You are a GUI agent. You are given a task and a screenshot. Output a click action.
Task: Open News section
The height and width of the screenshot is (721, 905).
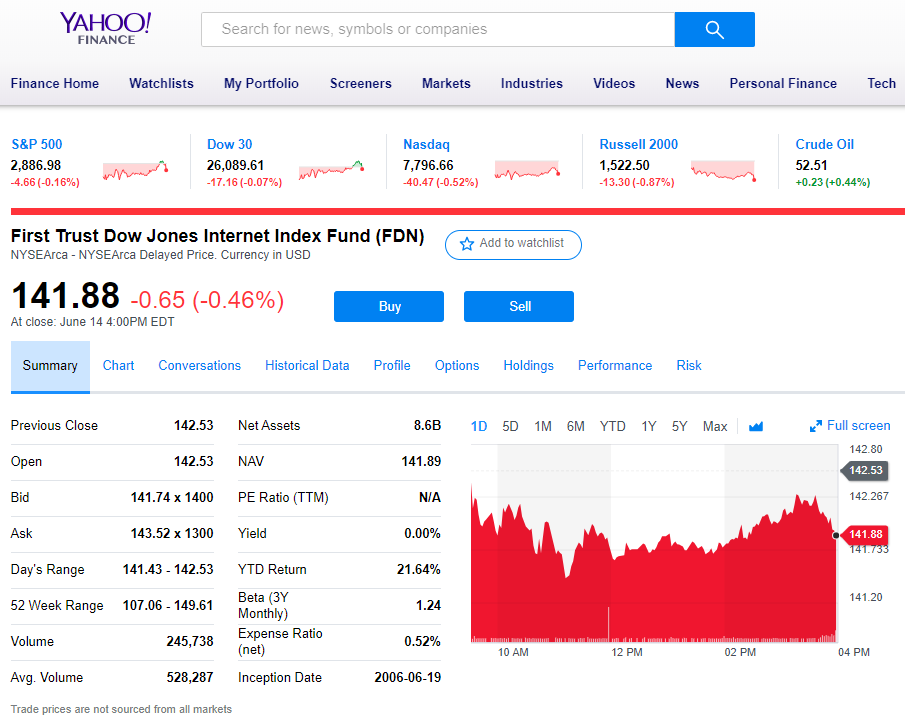[682, 84]
